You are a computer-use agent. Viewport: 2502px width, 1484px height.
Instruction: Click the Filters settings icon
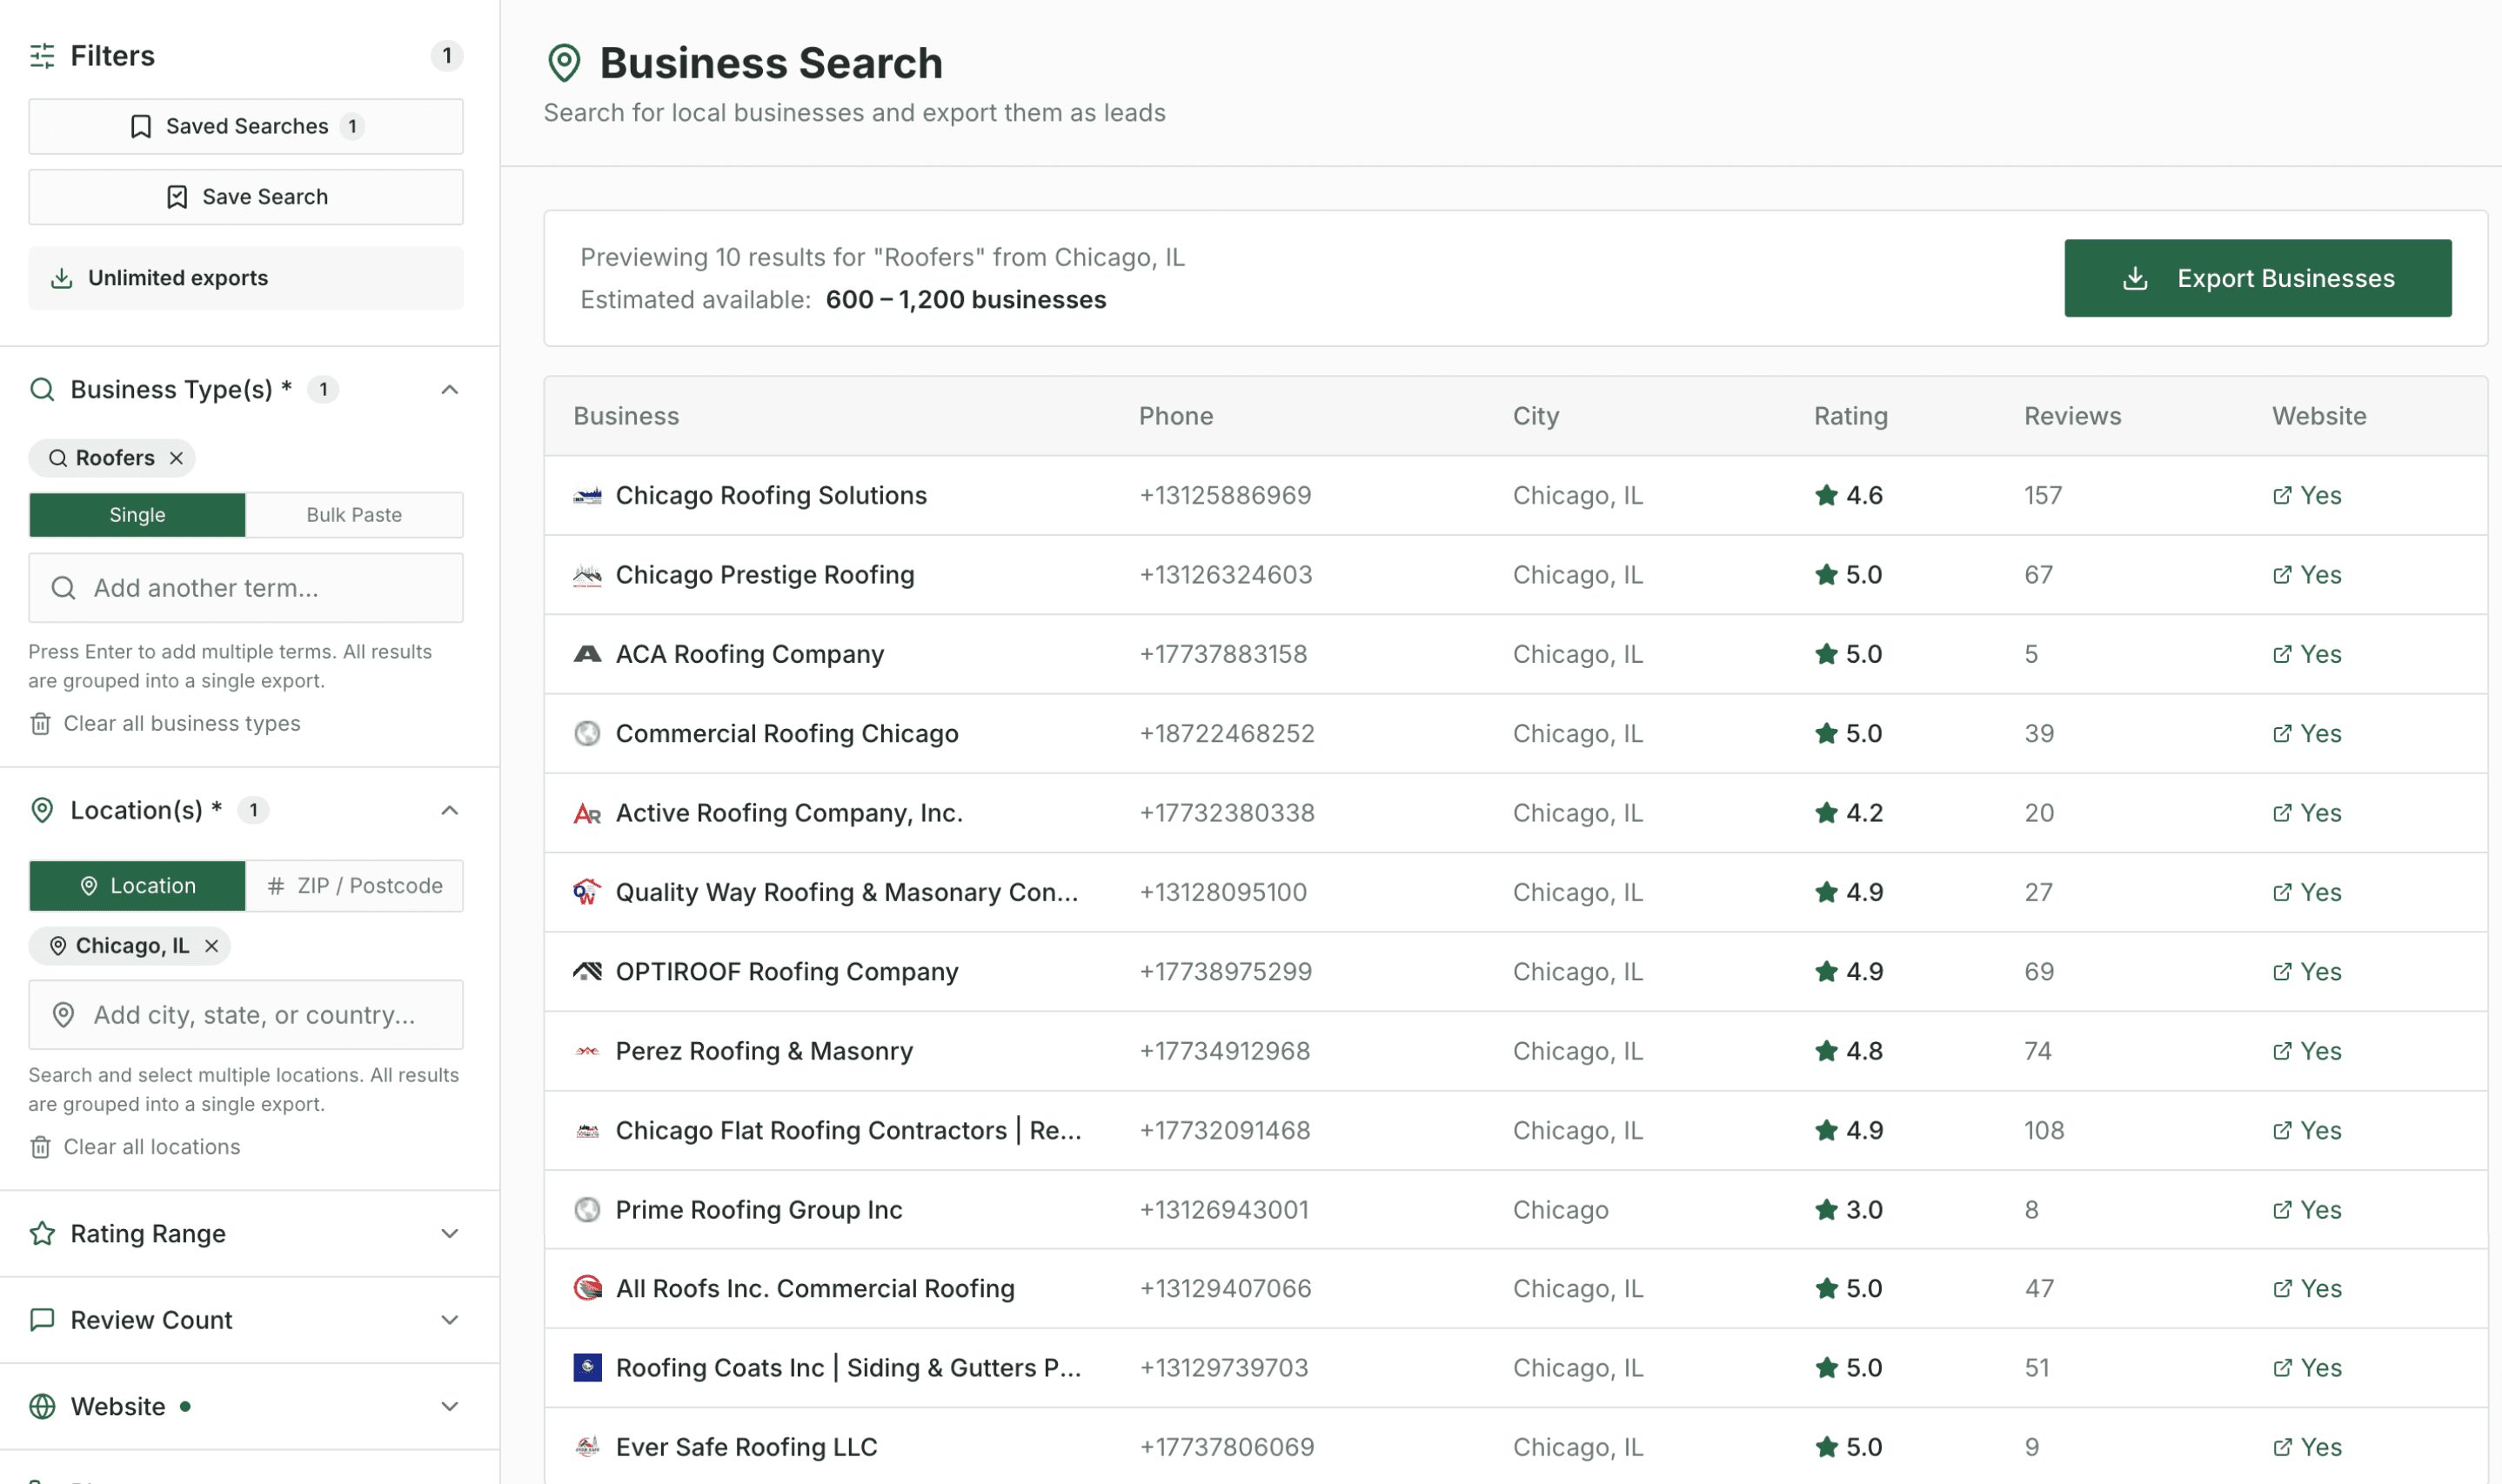42,57
